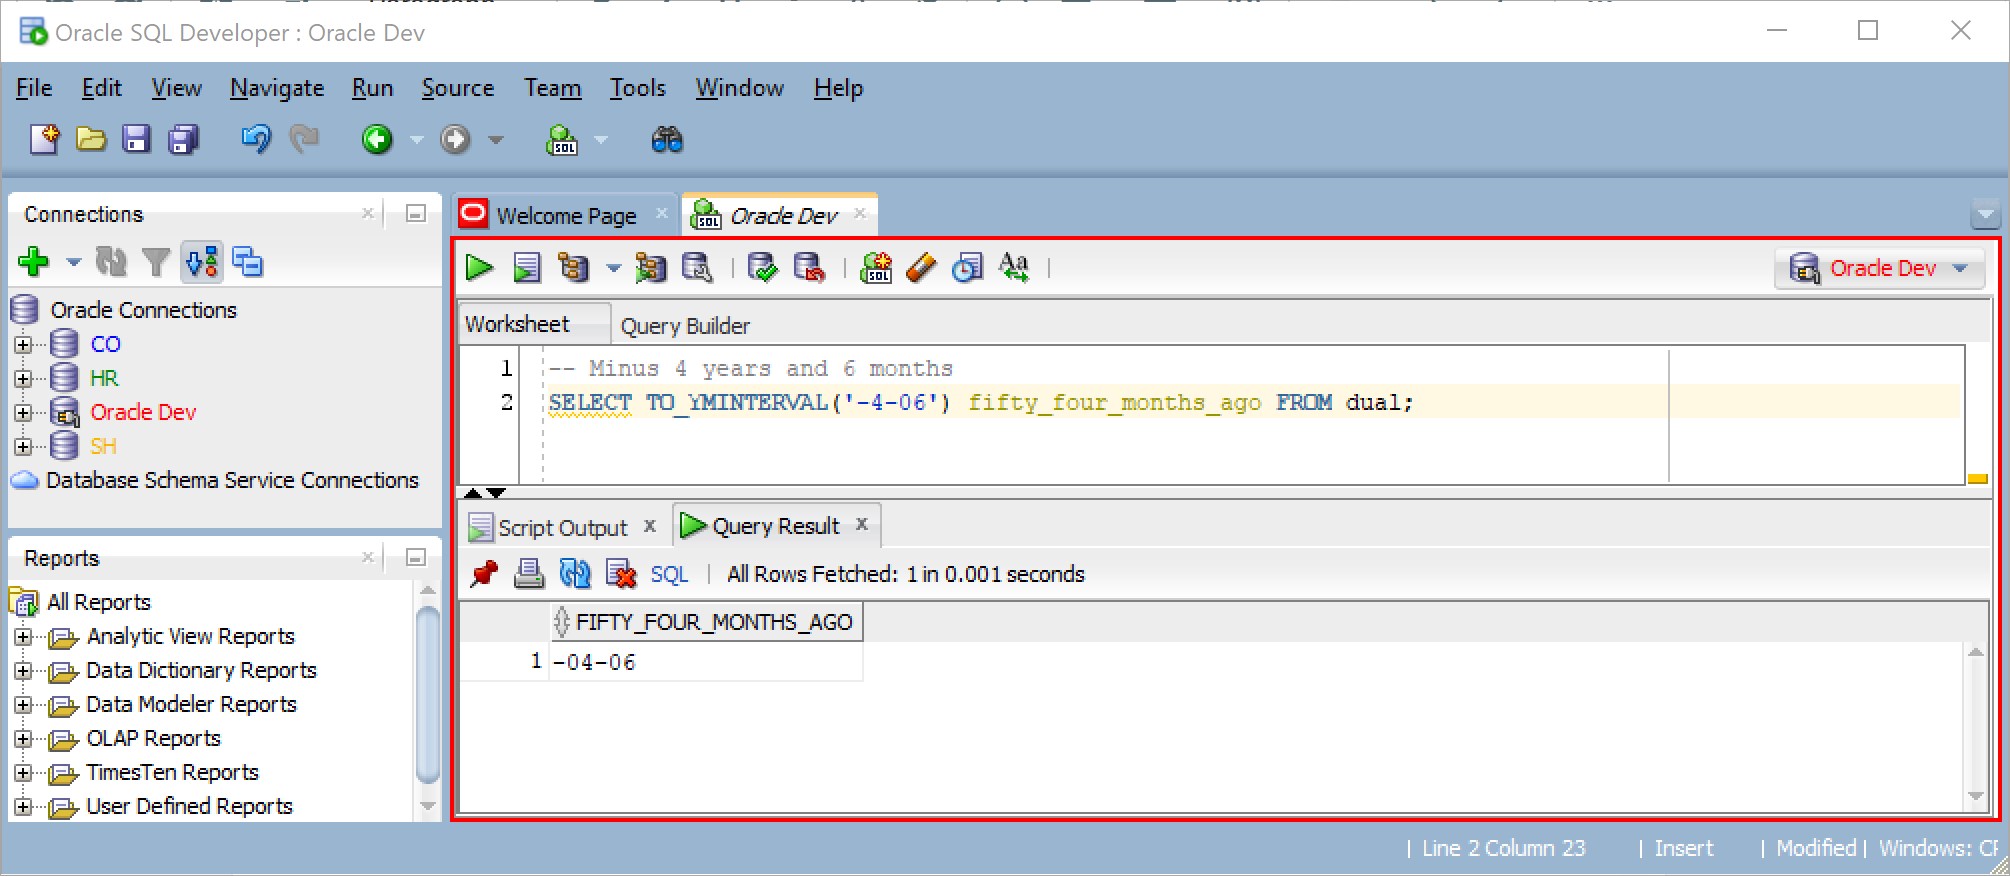Click the SQL link in Query Result toolbar
This screenshot has width=2010, height=876.
coord(669,574)
